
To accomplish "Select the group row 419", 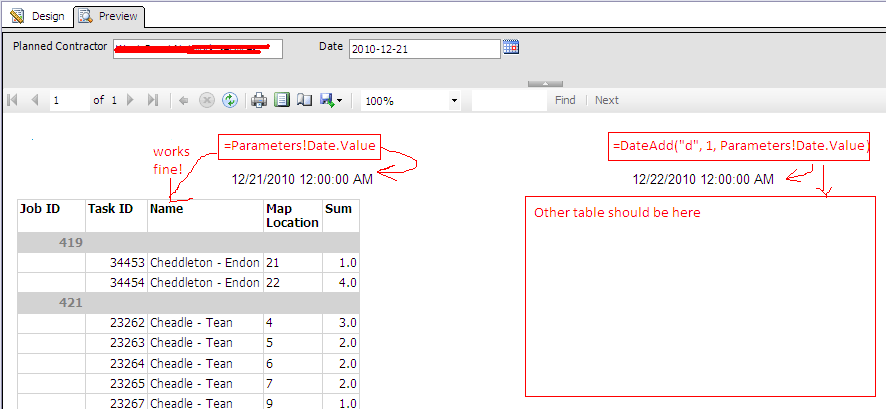I will click(188, 243).
